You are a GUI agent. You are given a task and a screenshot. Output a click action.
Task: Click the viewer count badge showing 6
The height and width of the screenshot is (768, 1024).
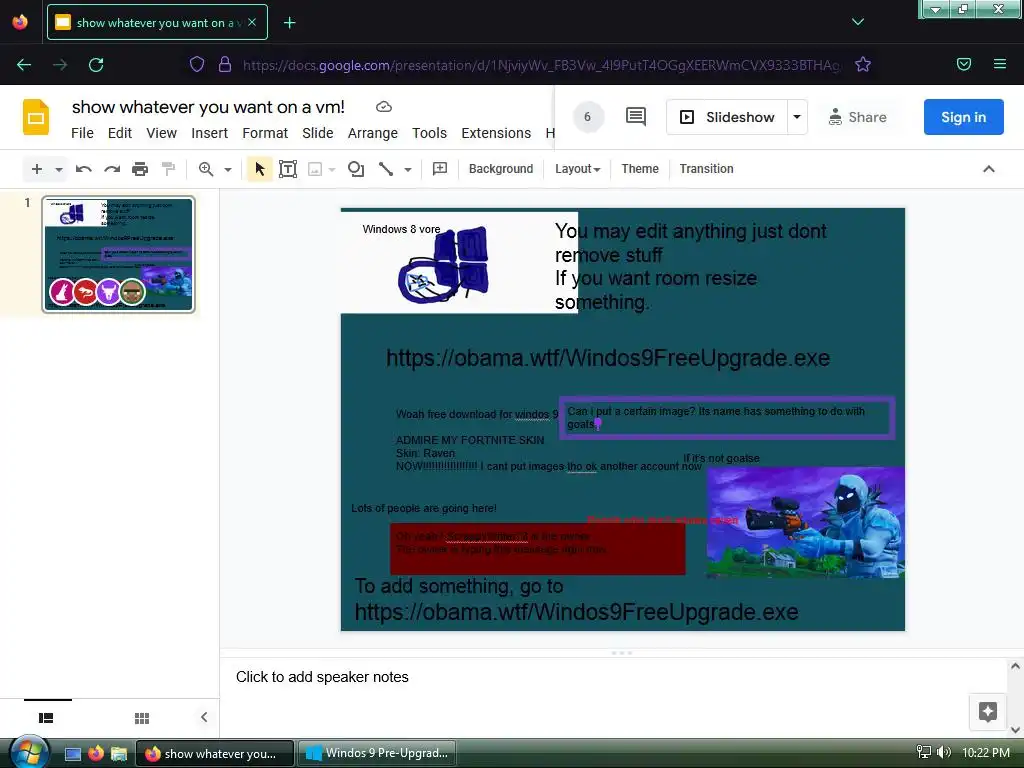pos(588,117)
